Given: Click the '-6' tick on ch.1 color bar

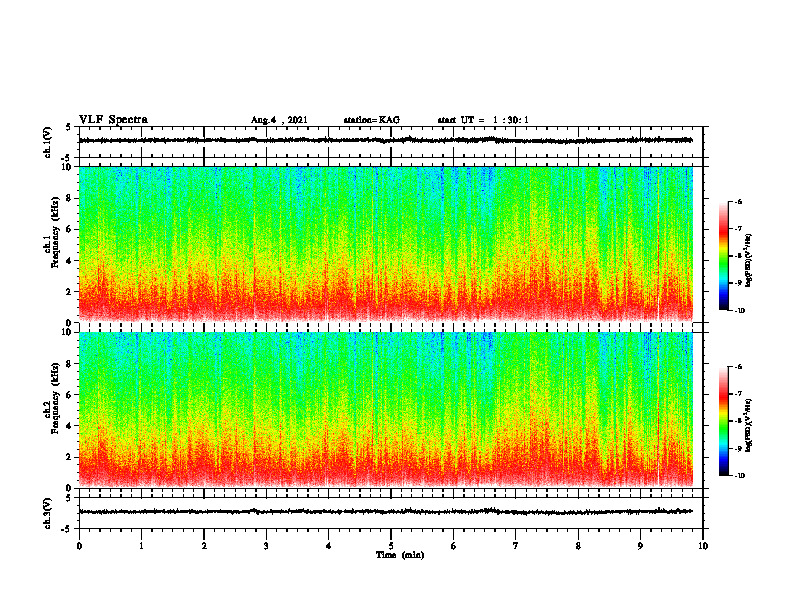Looking at the screenshot, I should click(x=738, y=201).
